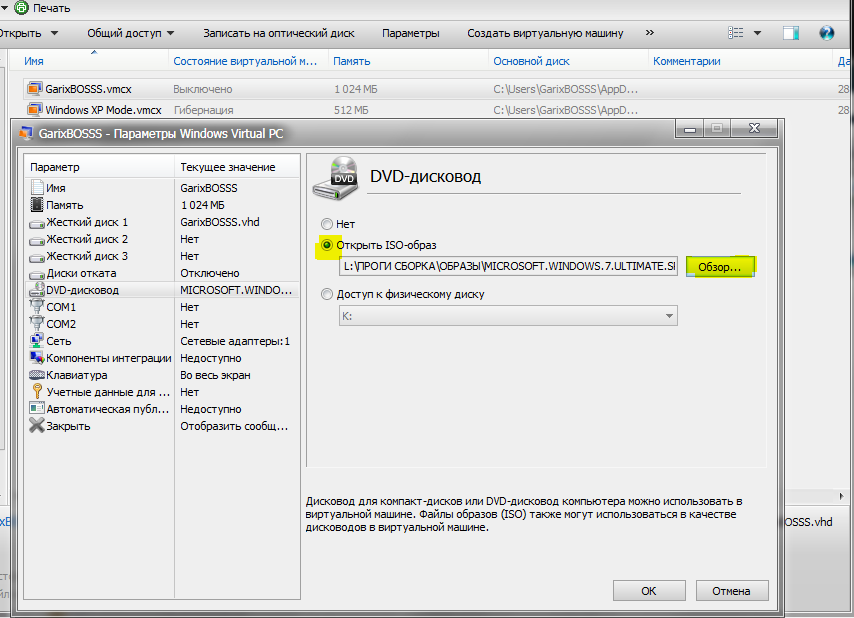Screen dimensions: 854x618
Task: Click the 512 МБ memory cell
Action: (351, 110)
